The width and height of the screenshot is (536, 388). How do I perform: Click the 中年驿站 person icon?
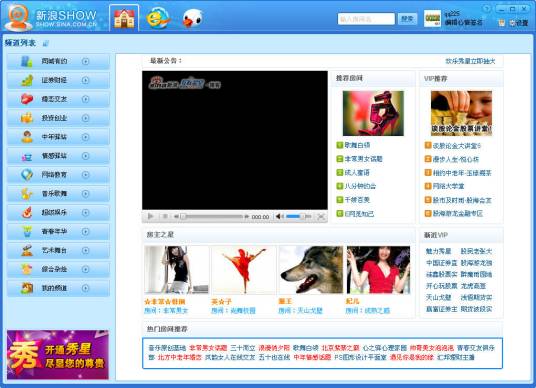click(x=27, y=137)
